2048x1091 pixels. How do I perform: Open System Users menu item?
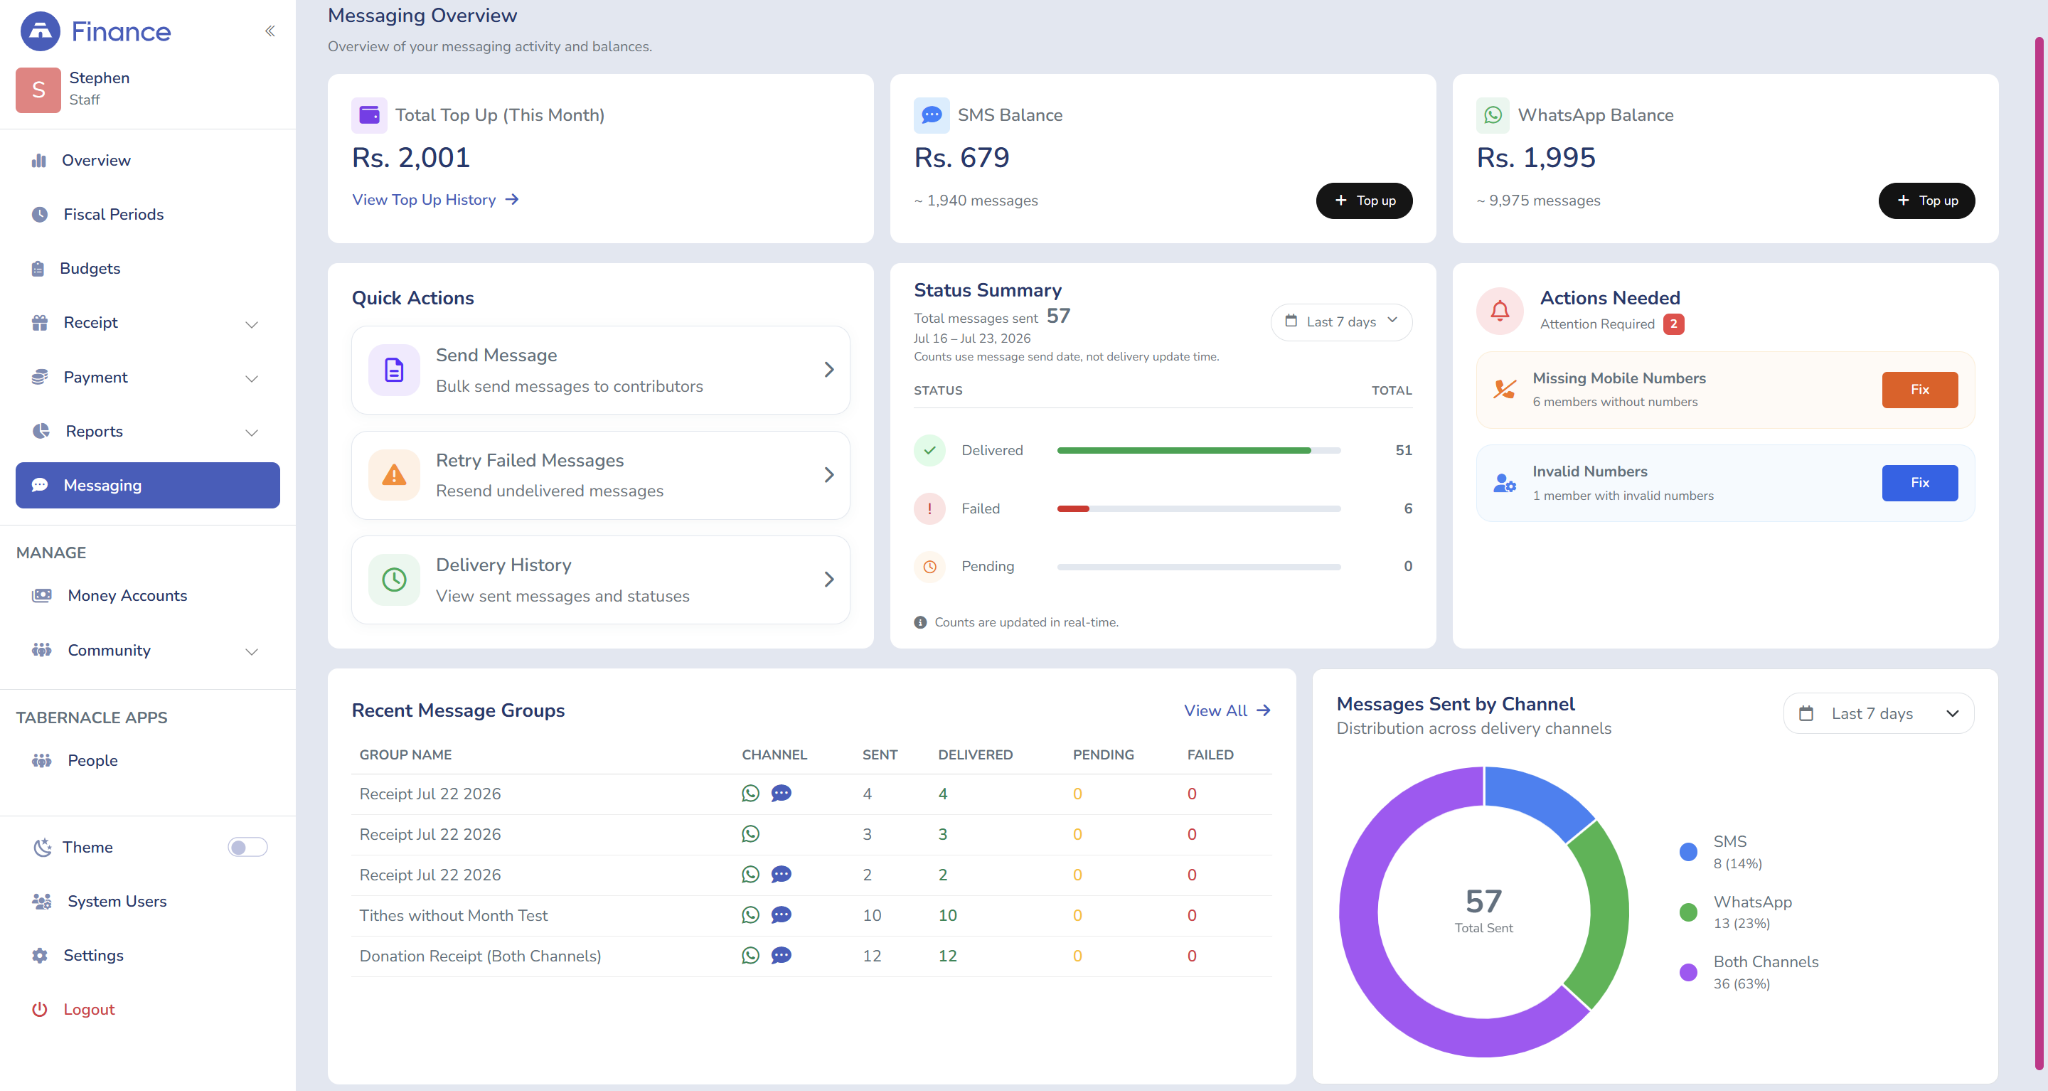[x=148, y=901]
